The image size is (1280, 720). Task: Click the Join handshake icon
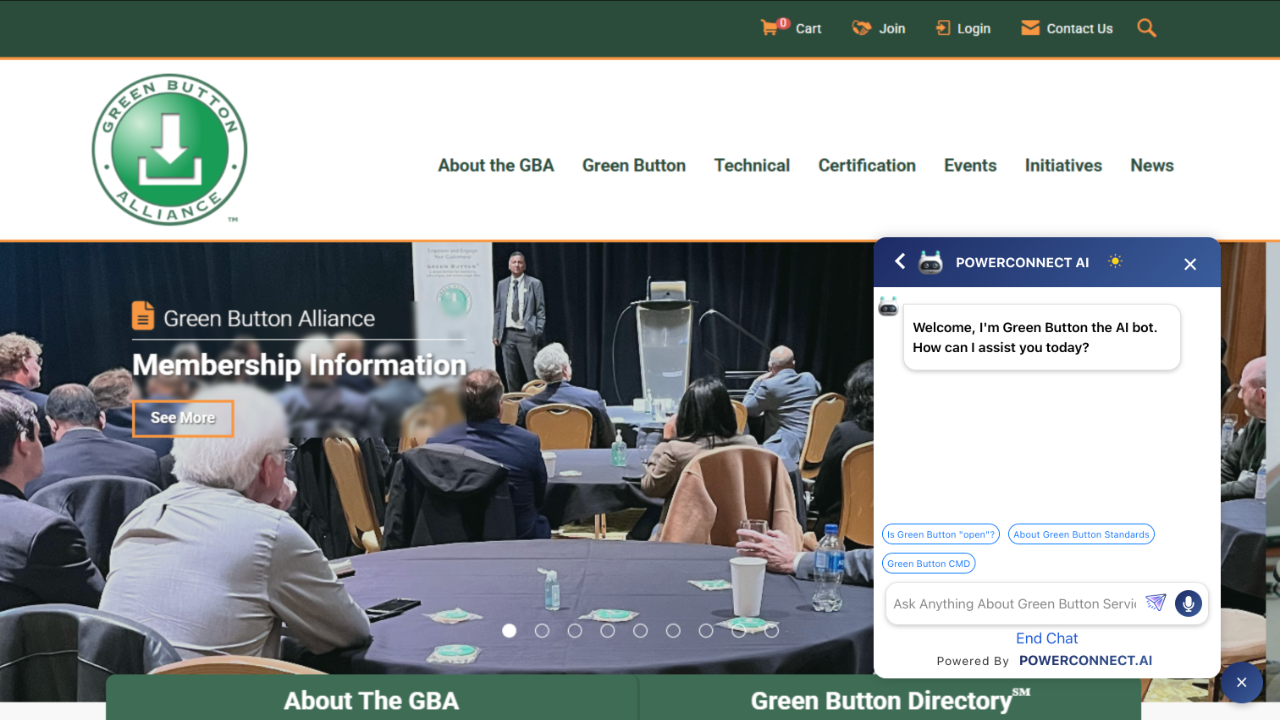click(861, 28)
